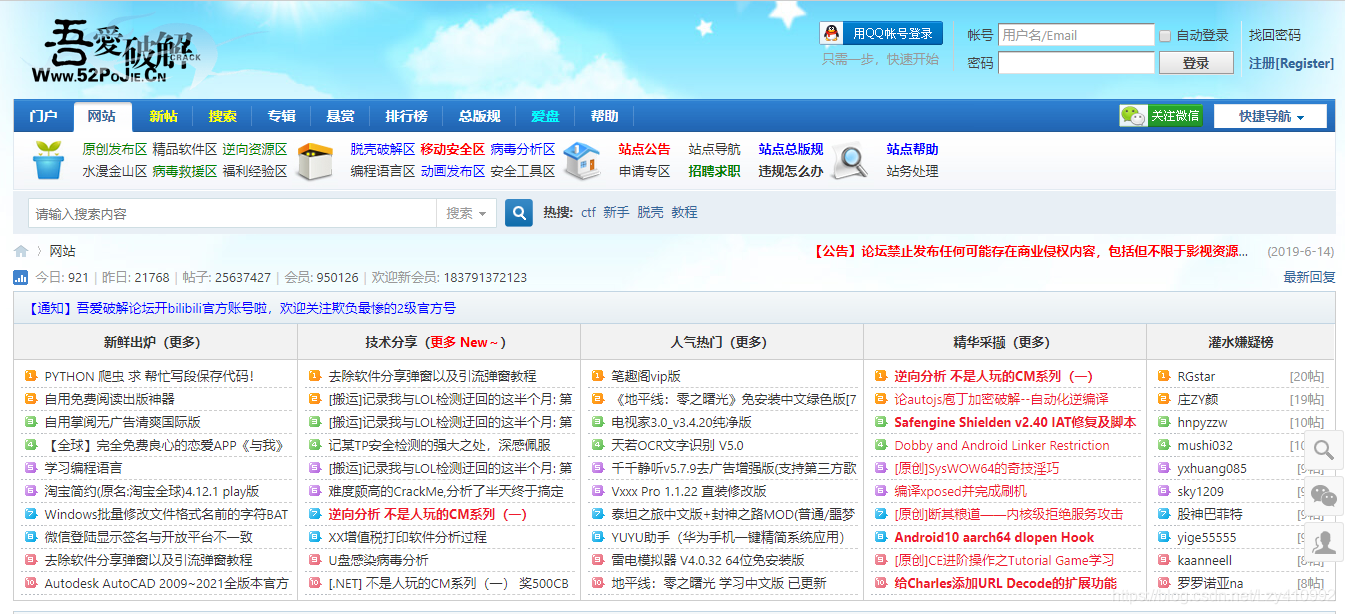Open the 新帖 nav tab
1345x614 pixels.
pyautogui.click(x=163, y=116)
